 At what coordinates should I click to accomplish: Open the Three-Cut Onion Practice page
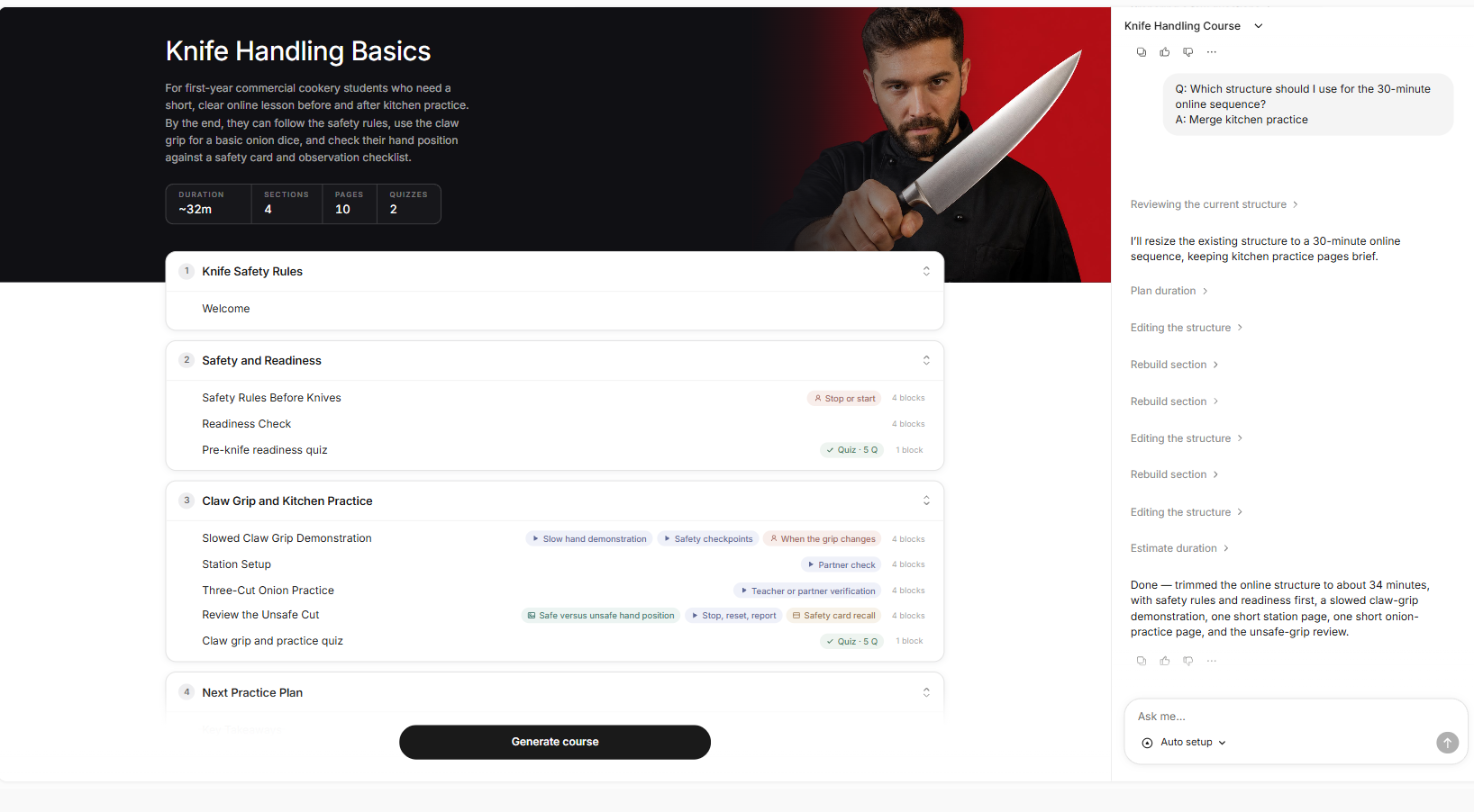(555, 591)
